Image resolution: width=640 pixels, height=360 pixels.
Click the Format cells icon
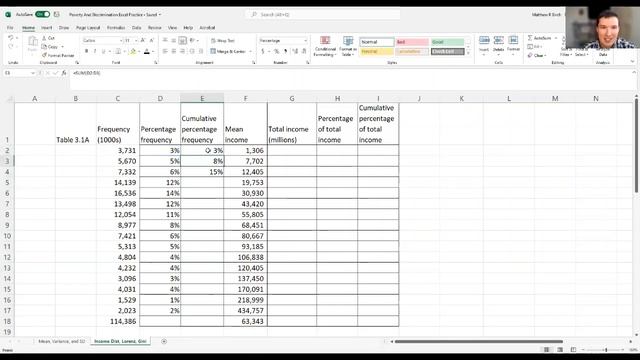(x=513, y=44)
